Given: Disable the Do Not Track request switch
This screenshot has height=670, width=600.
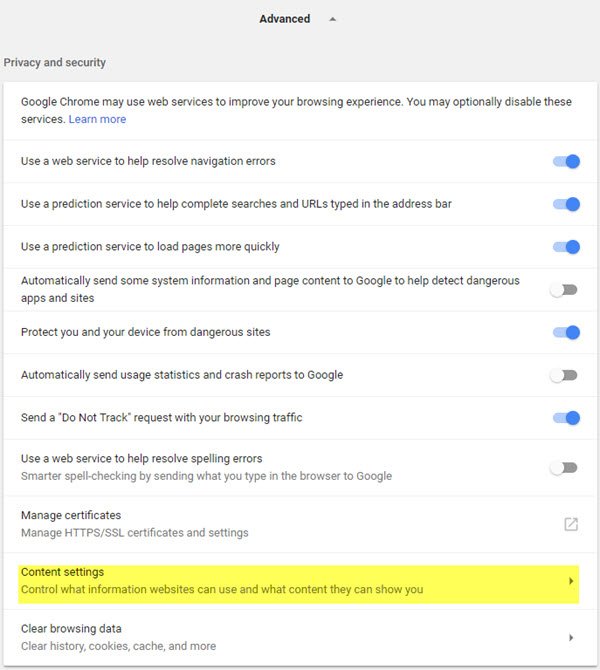Looking at the screenshot, I should click(x=566, y=418).
